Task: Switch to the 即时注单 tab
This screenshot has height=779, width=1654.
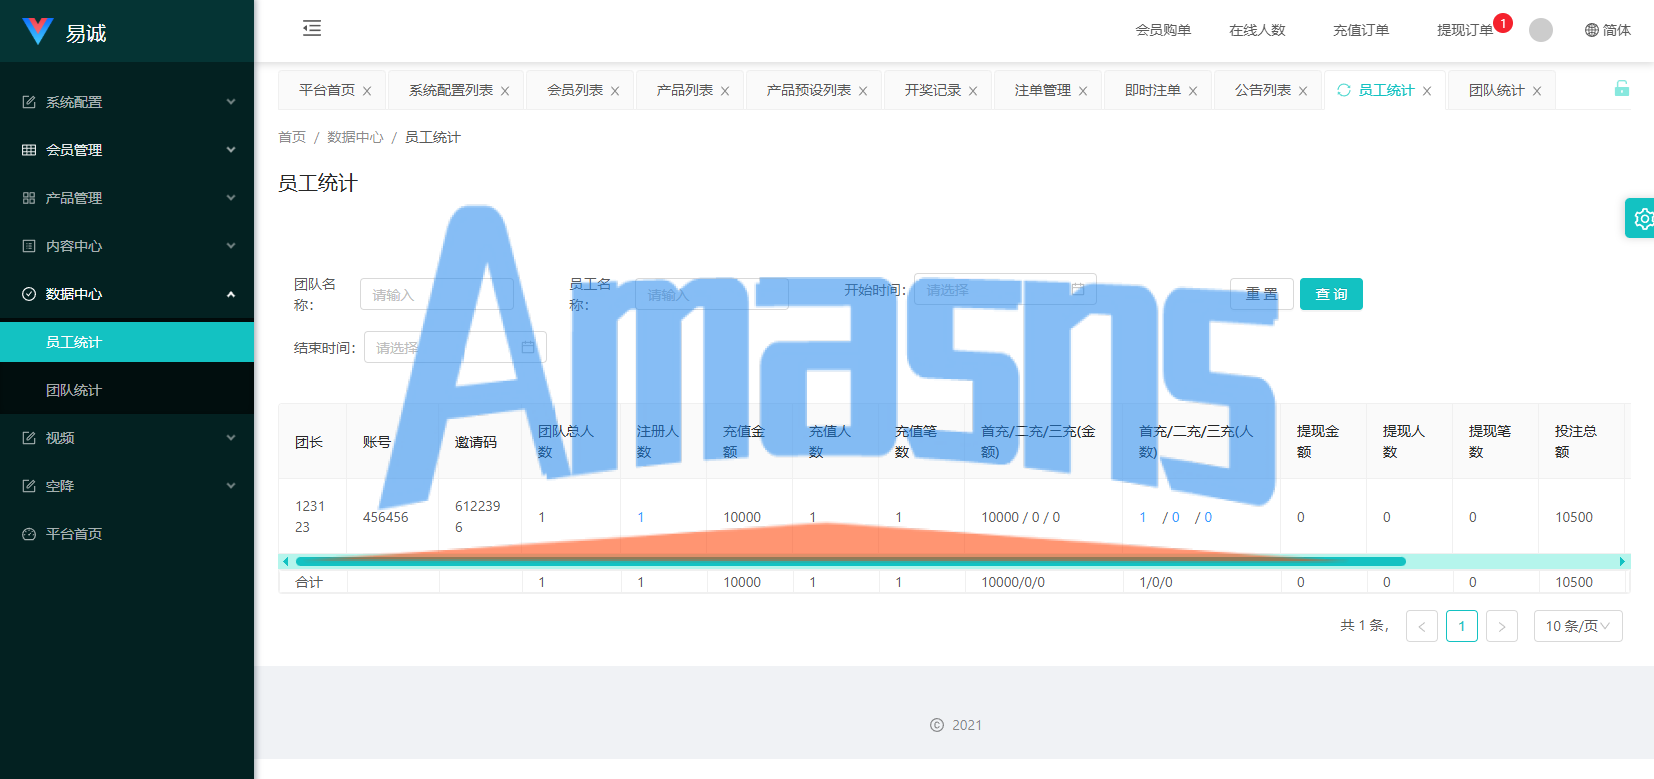Action: (x=1153, y=90)
